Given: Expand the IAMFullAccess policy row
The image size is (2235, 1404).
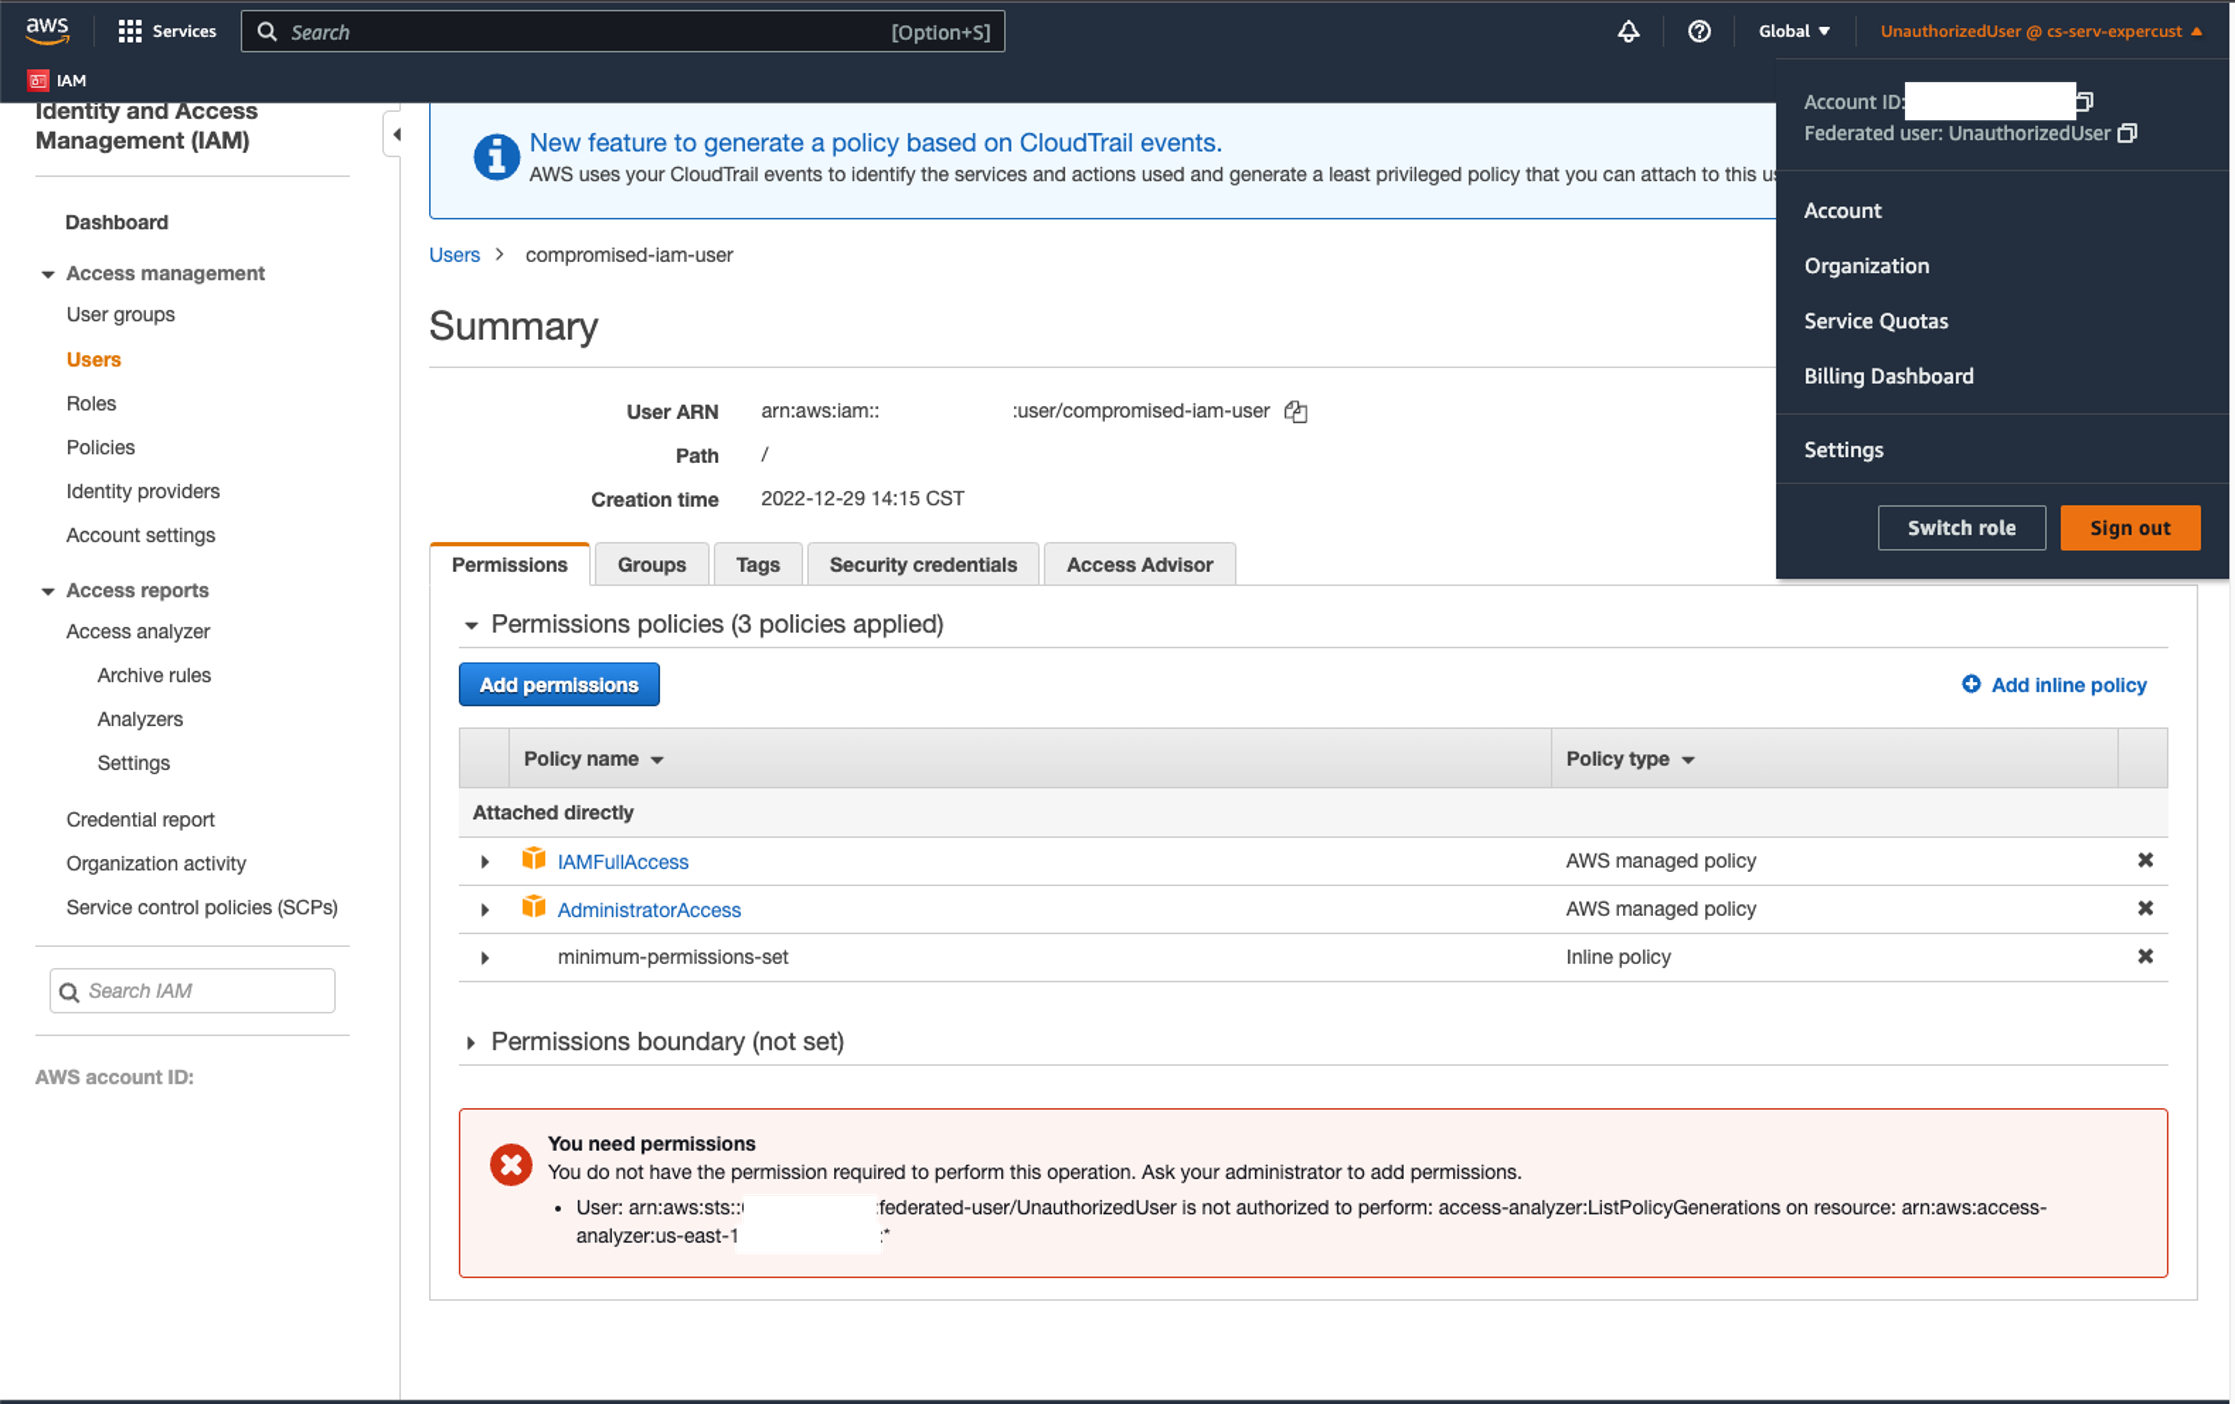Looking at the screenshot, I should pyautogui.click(x=485, y=861).
